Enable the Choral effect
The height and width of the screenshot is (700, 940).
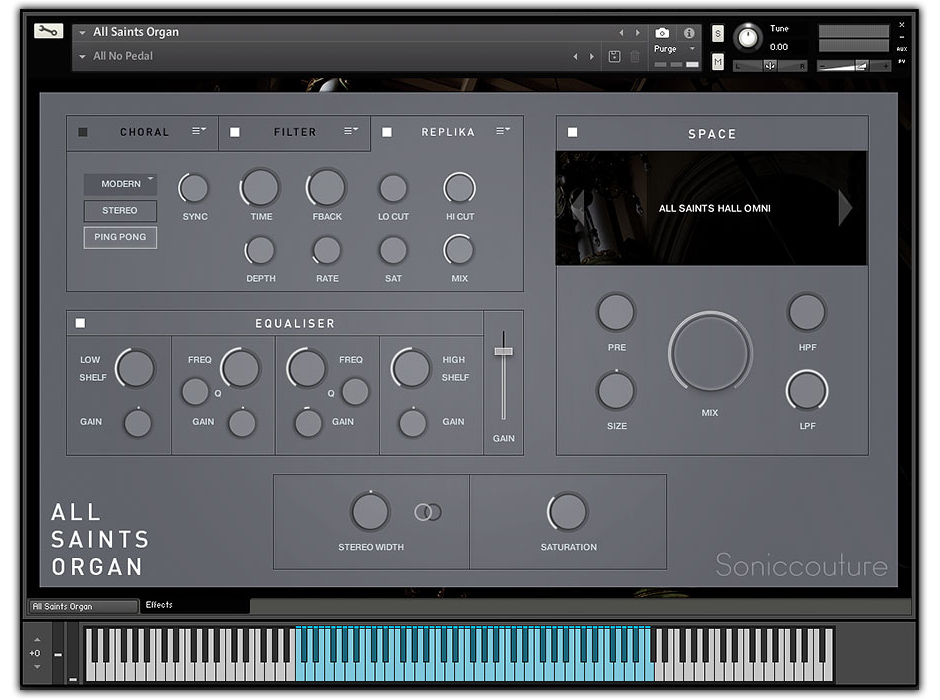83,132
